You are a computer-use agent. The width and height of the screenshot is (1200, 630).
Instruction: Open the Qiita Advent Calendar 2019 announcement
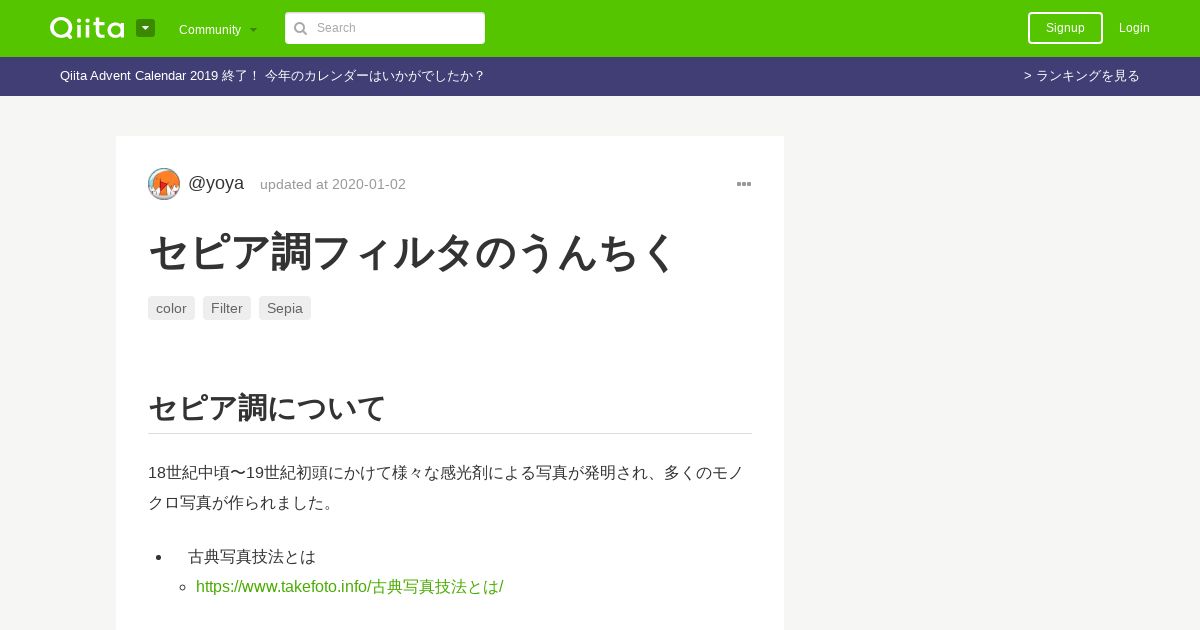point(272,76)
